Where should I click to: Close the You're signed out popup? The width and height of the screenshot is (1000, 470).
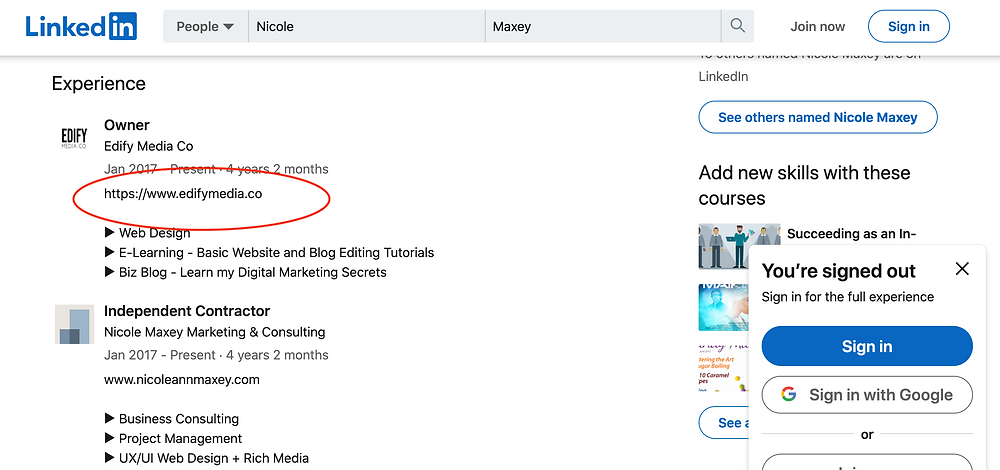pos(962,268)
